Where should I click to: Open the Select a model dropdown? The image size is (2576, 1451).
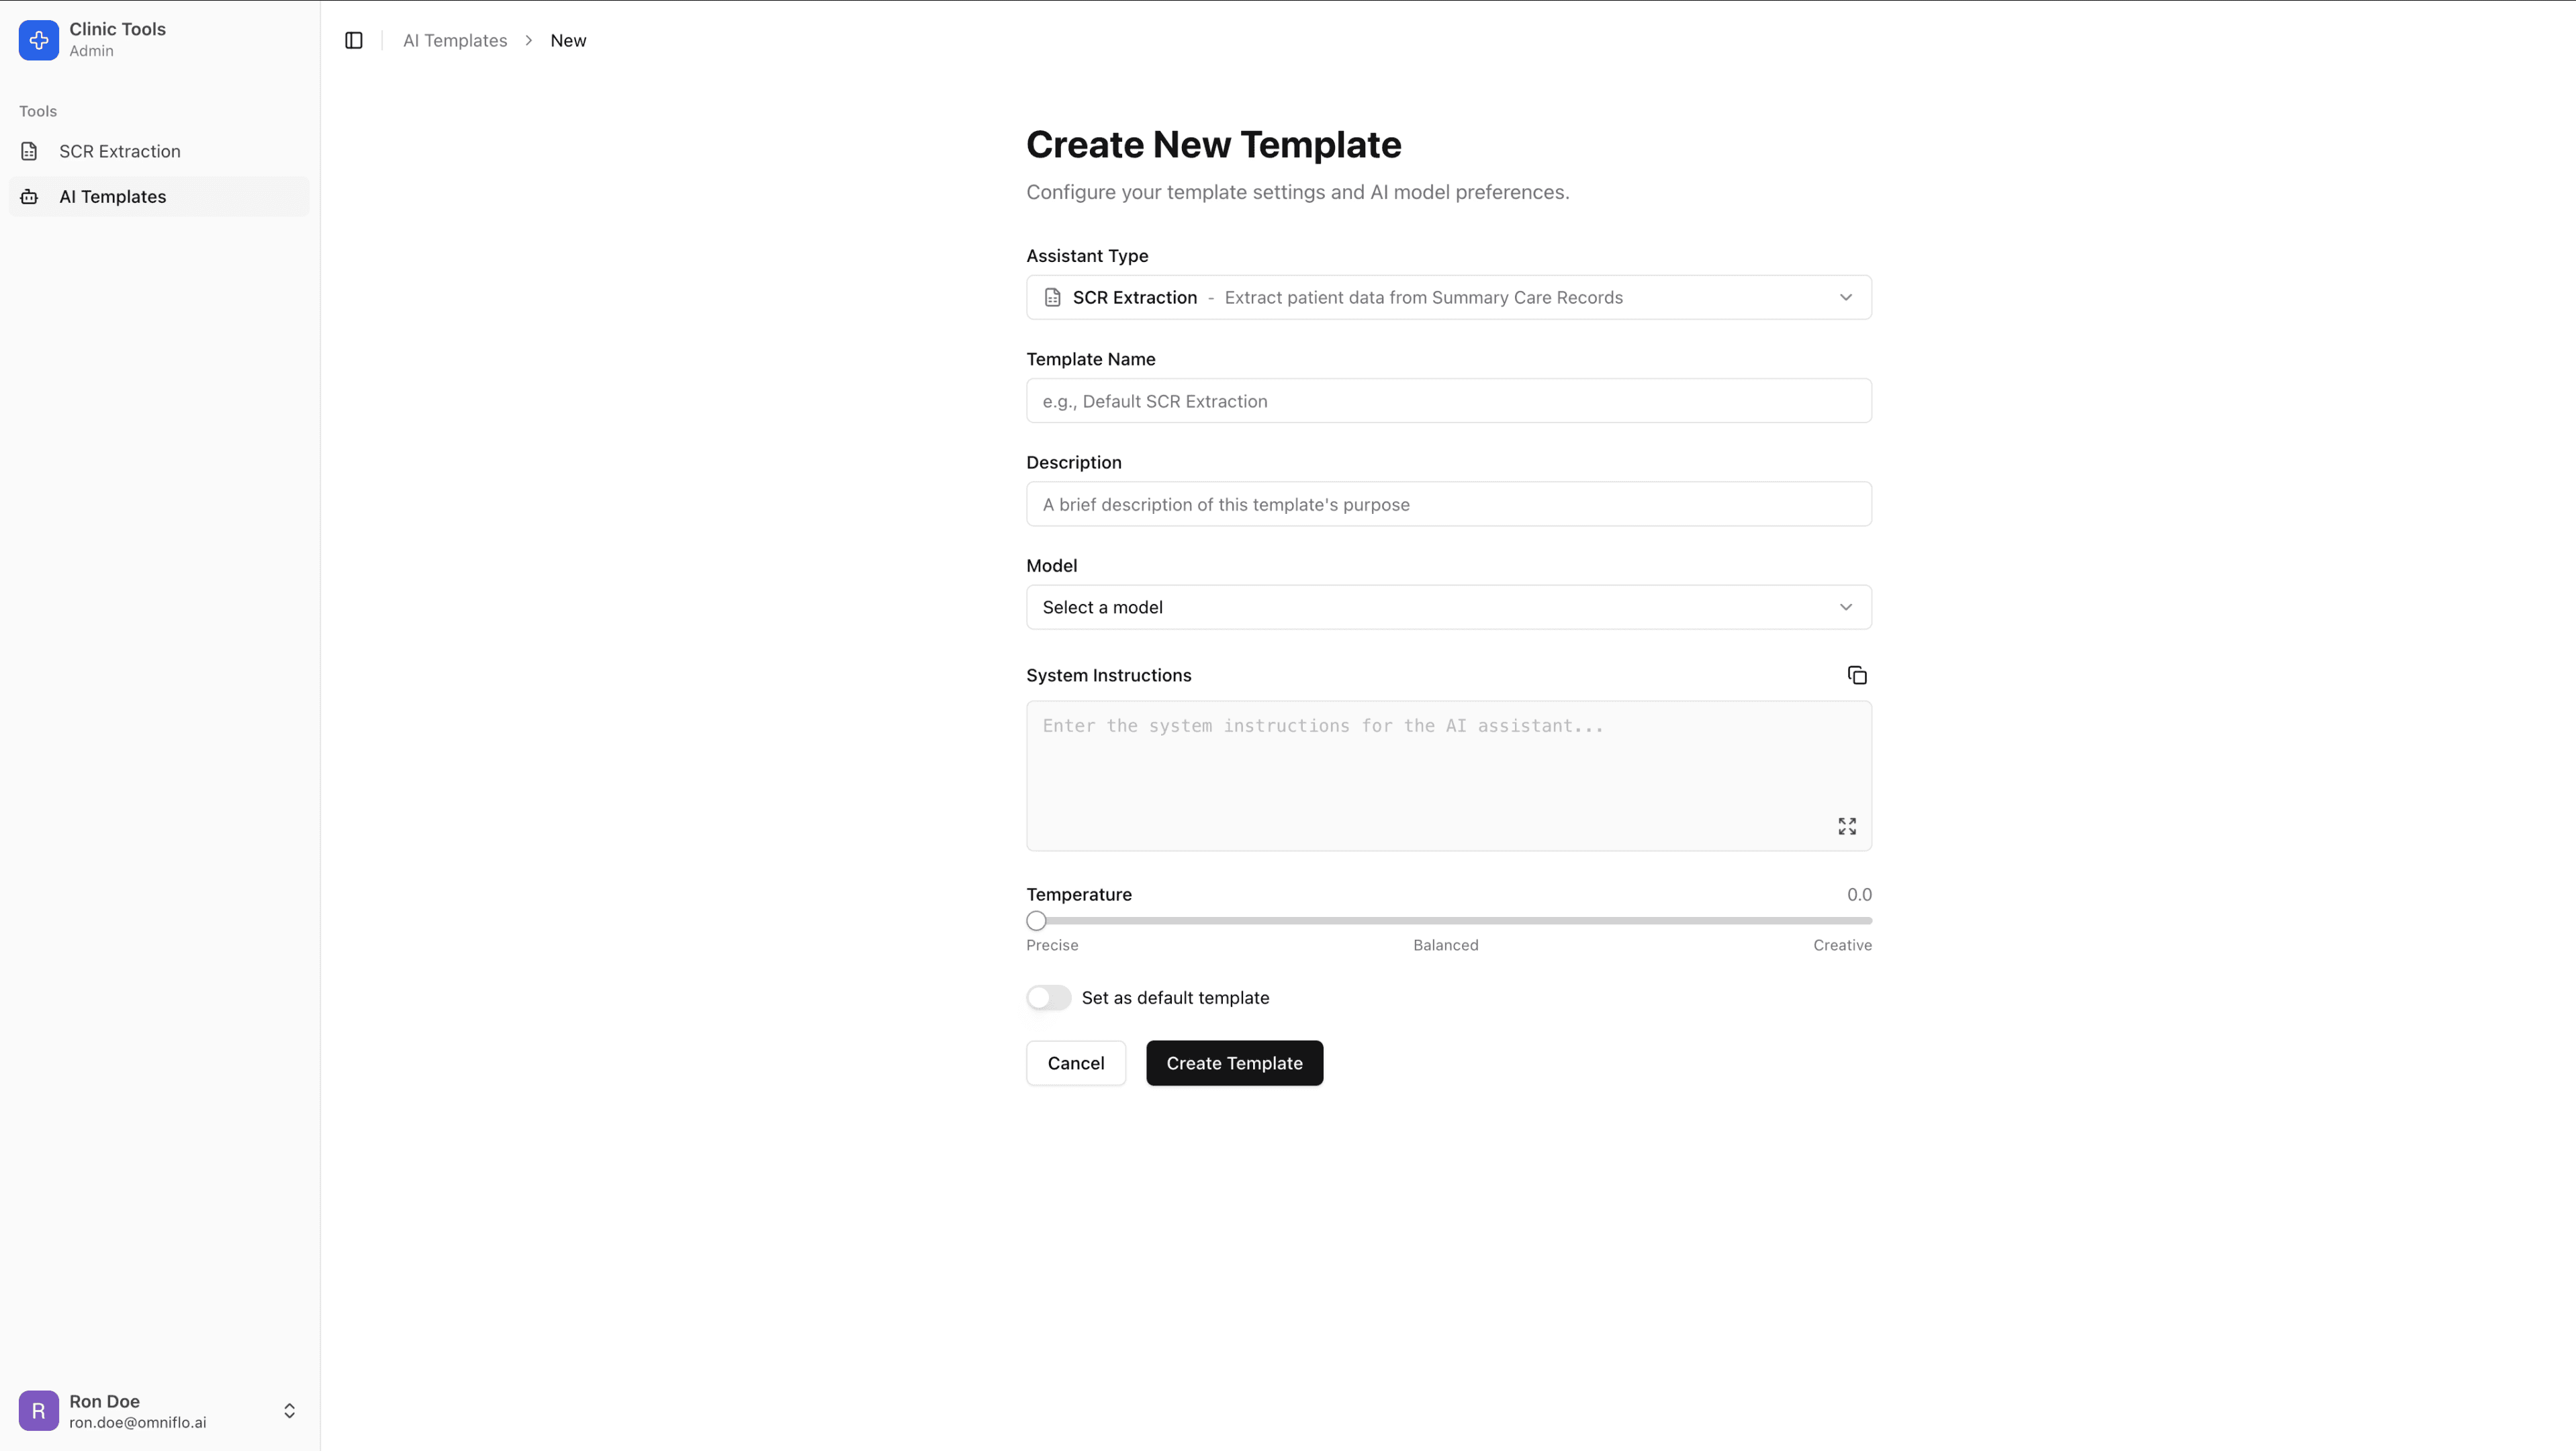[1448, 607]
